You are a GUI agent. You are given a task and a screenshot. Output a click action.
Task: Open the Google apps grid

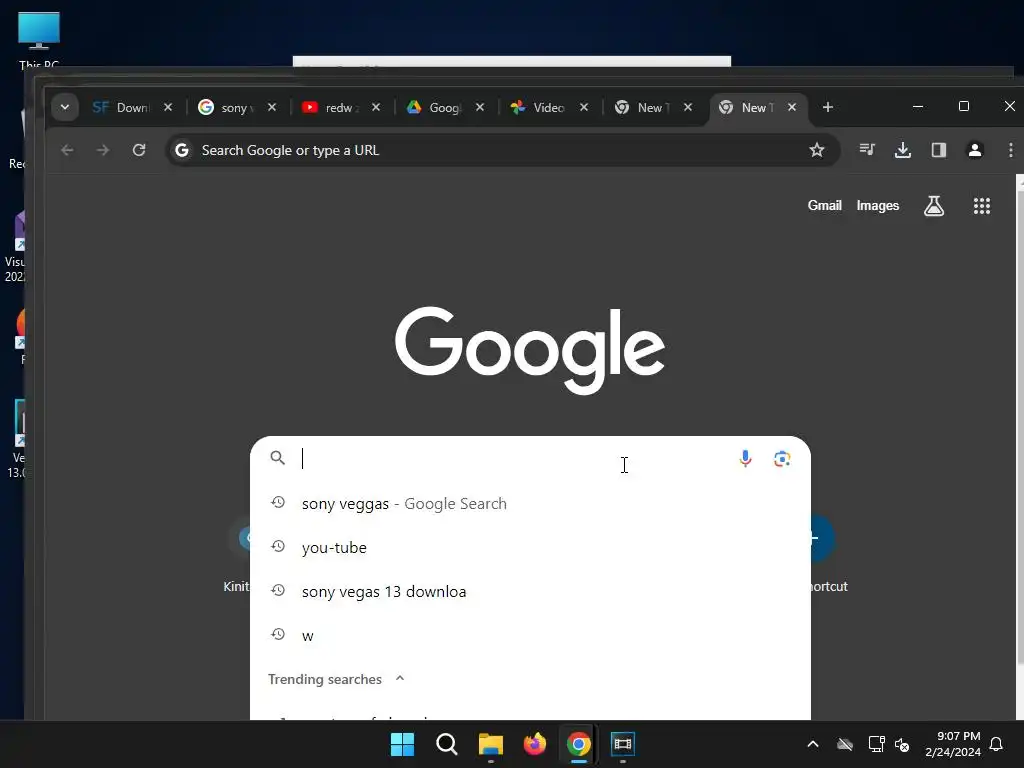982,206
